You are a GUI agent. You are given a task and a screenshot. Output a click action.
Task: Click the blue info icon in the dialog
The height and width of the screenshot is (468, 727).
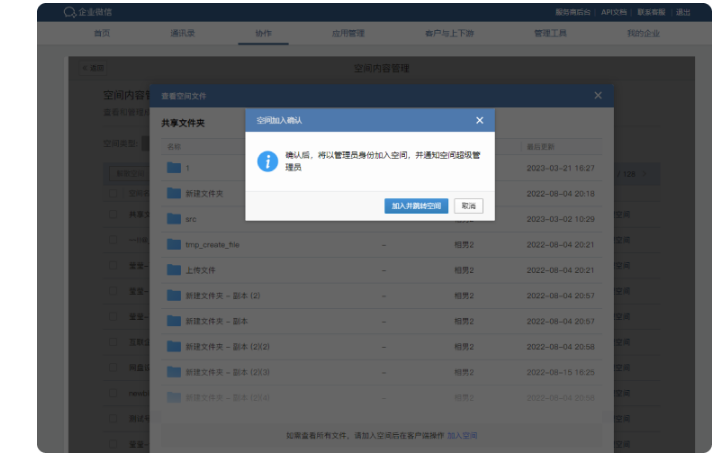point(268,162)
